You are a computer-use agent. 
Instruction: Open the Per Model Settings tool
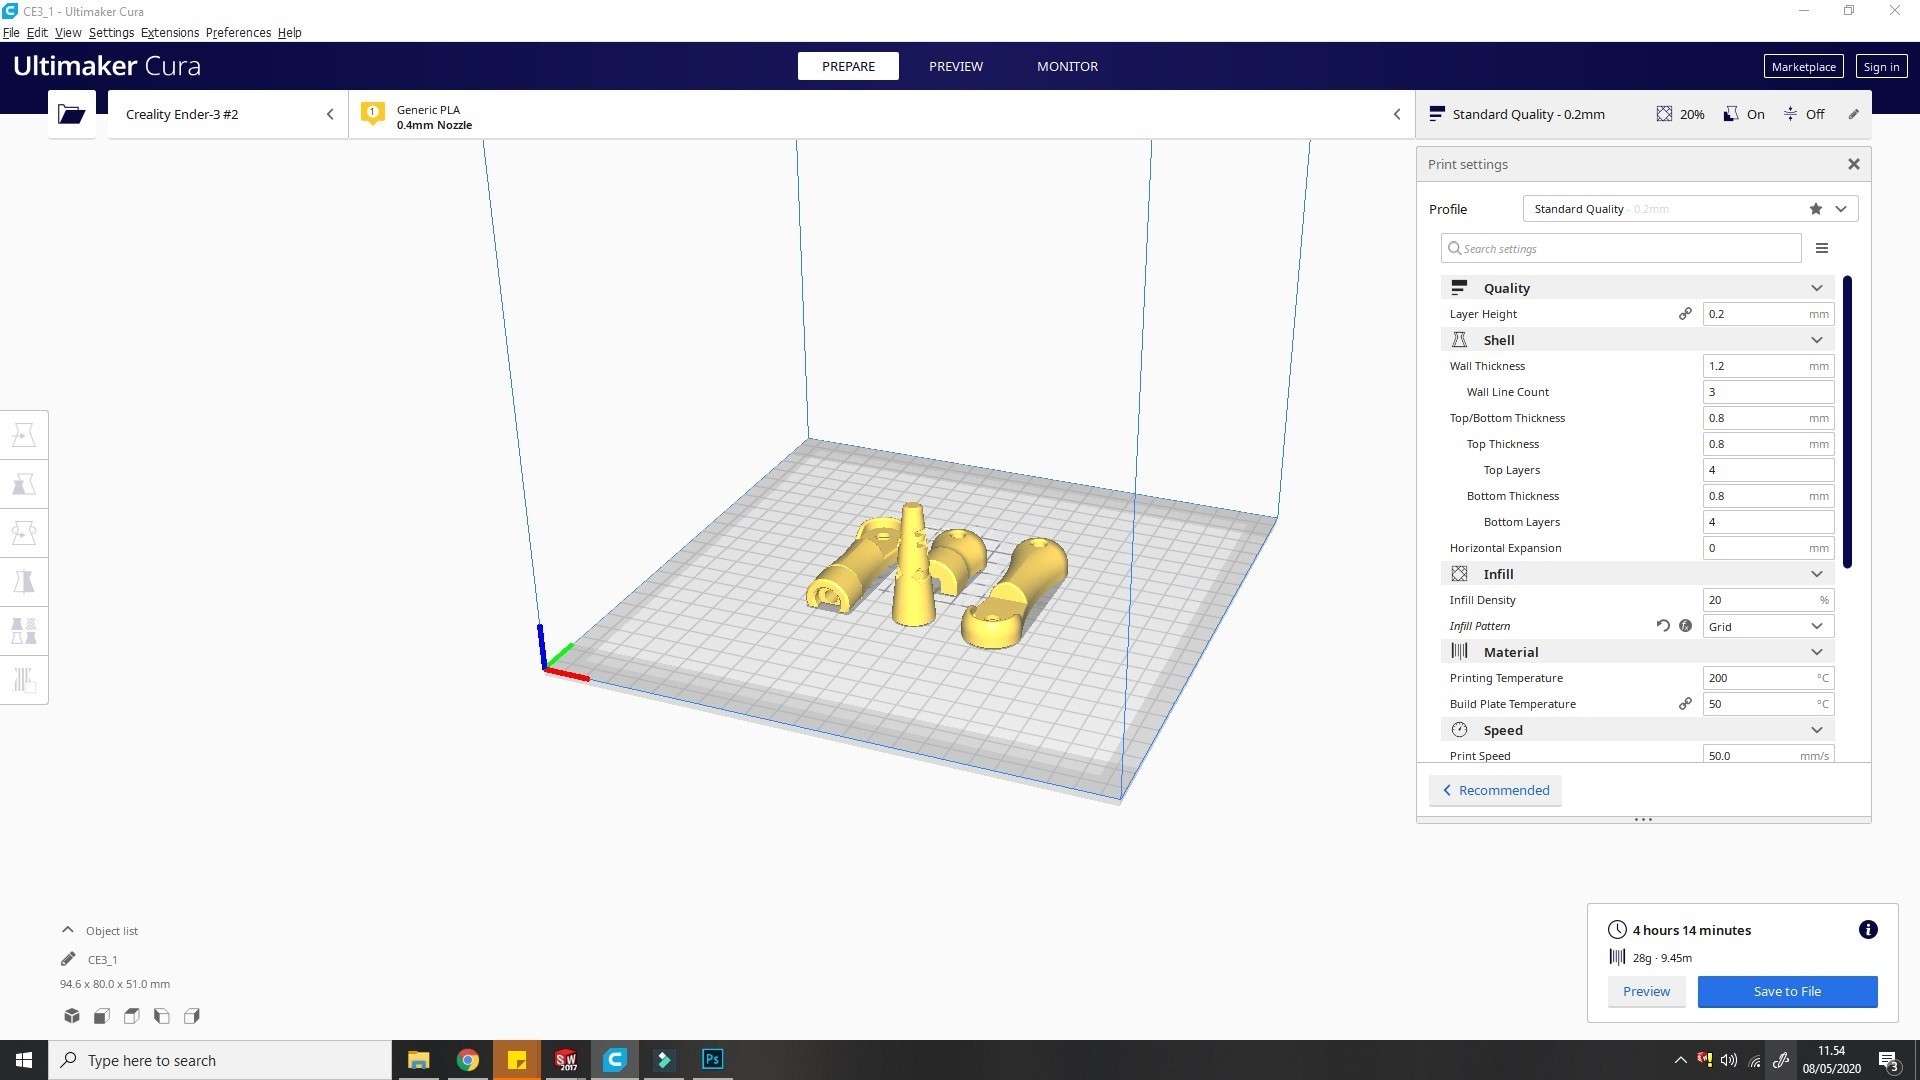pyautogui.click(x=24, y=630)
